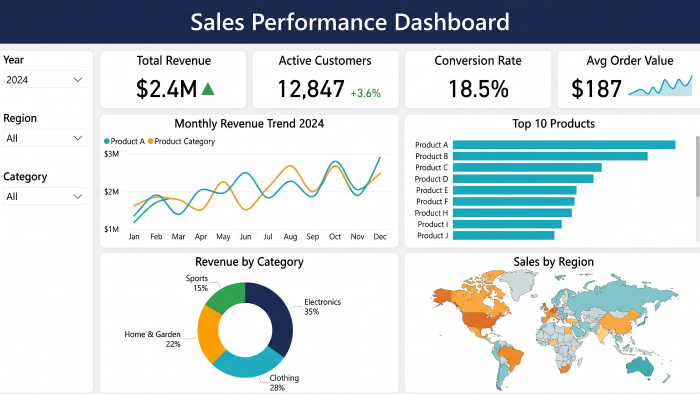Click the United States on the map
This screenshot has height=394, width=700.
pyautogui.click(x=481, y=321)
